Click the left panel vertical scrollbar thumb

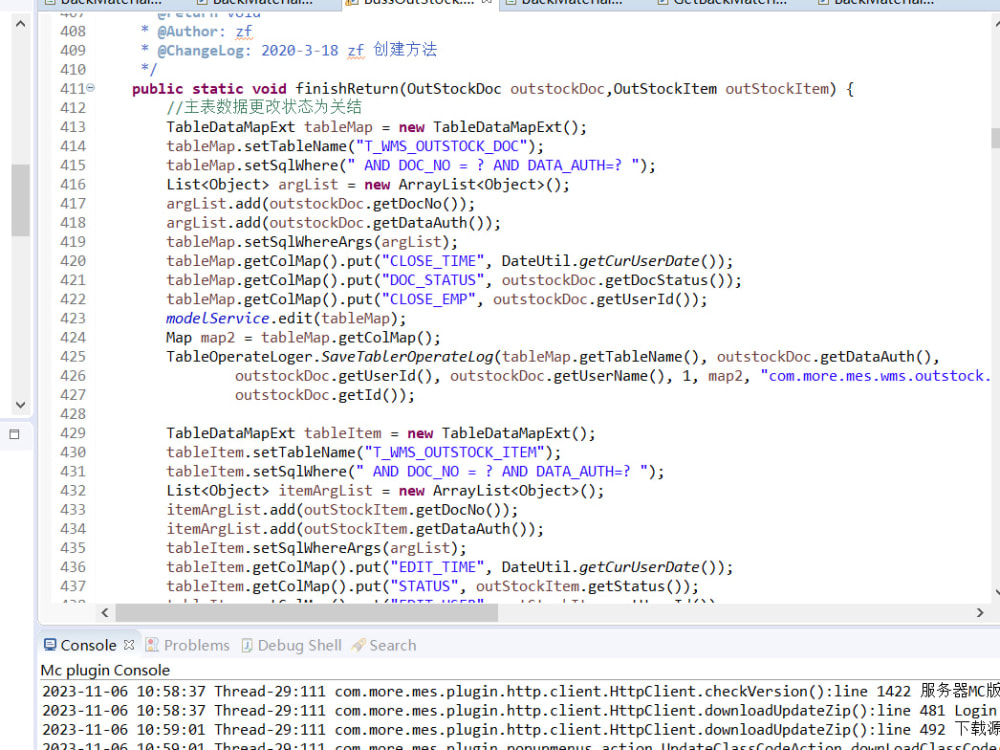pyautogui.click(x=20, y=200)
